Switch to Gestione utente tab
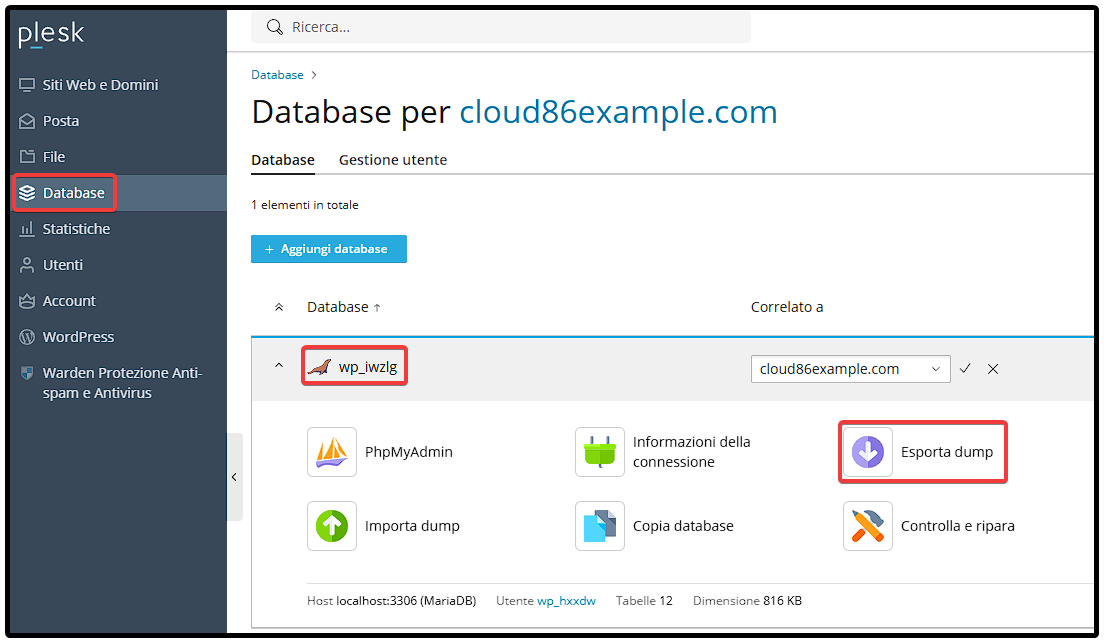Viewport: 1104px width, 643px height. (x=393, y=160)
